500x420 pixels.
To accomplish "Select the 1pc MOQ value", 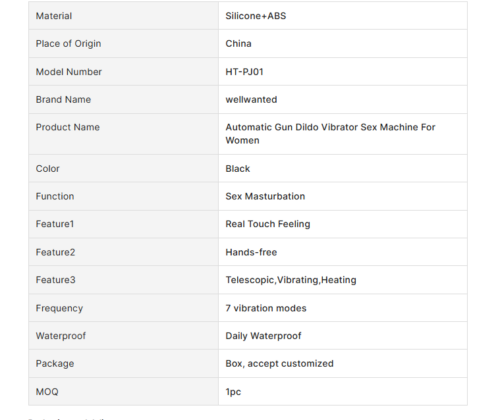I will tap(233, 392).
